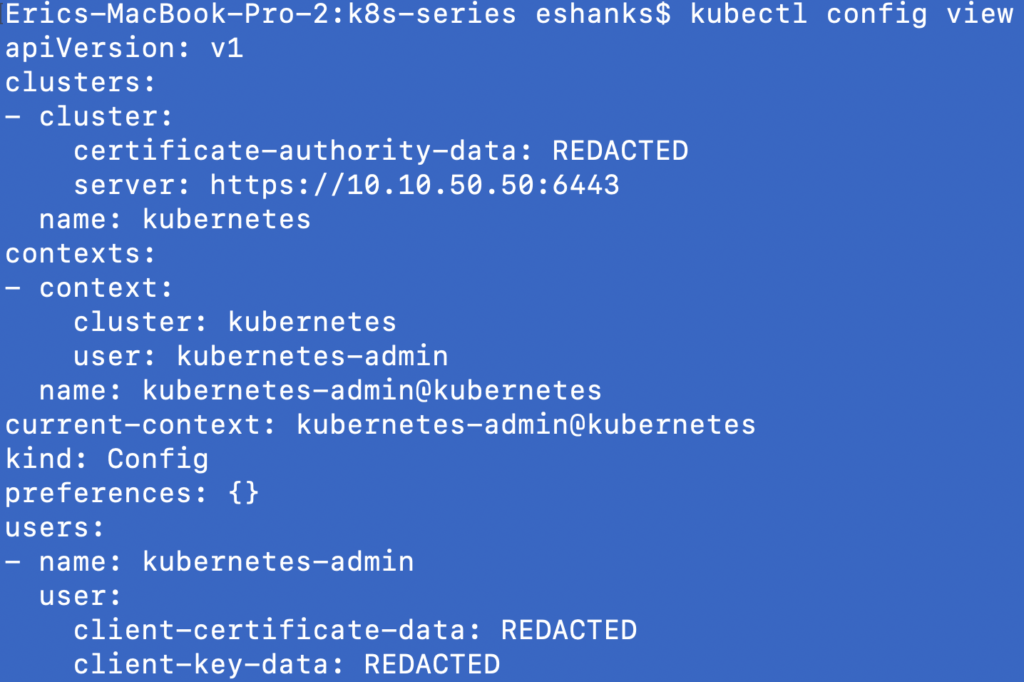Click the "user: kubernetes-admin" context entry

click(x=260, y=357)
